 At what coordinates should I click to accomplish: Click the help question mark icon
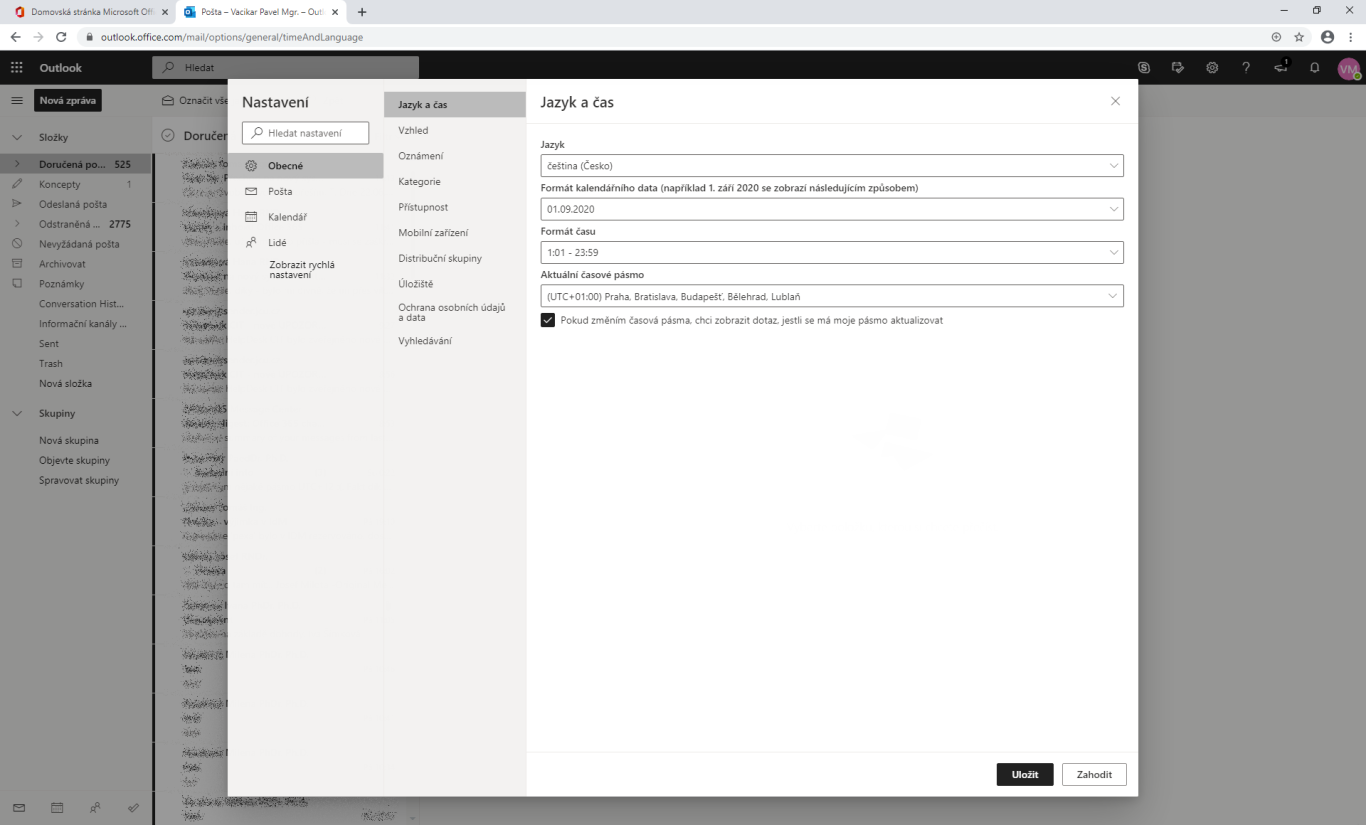(x=1246, y=68)
